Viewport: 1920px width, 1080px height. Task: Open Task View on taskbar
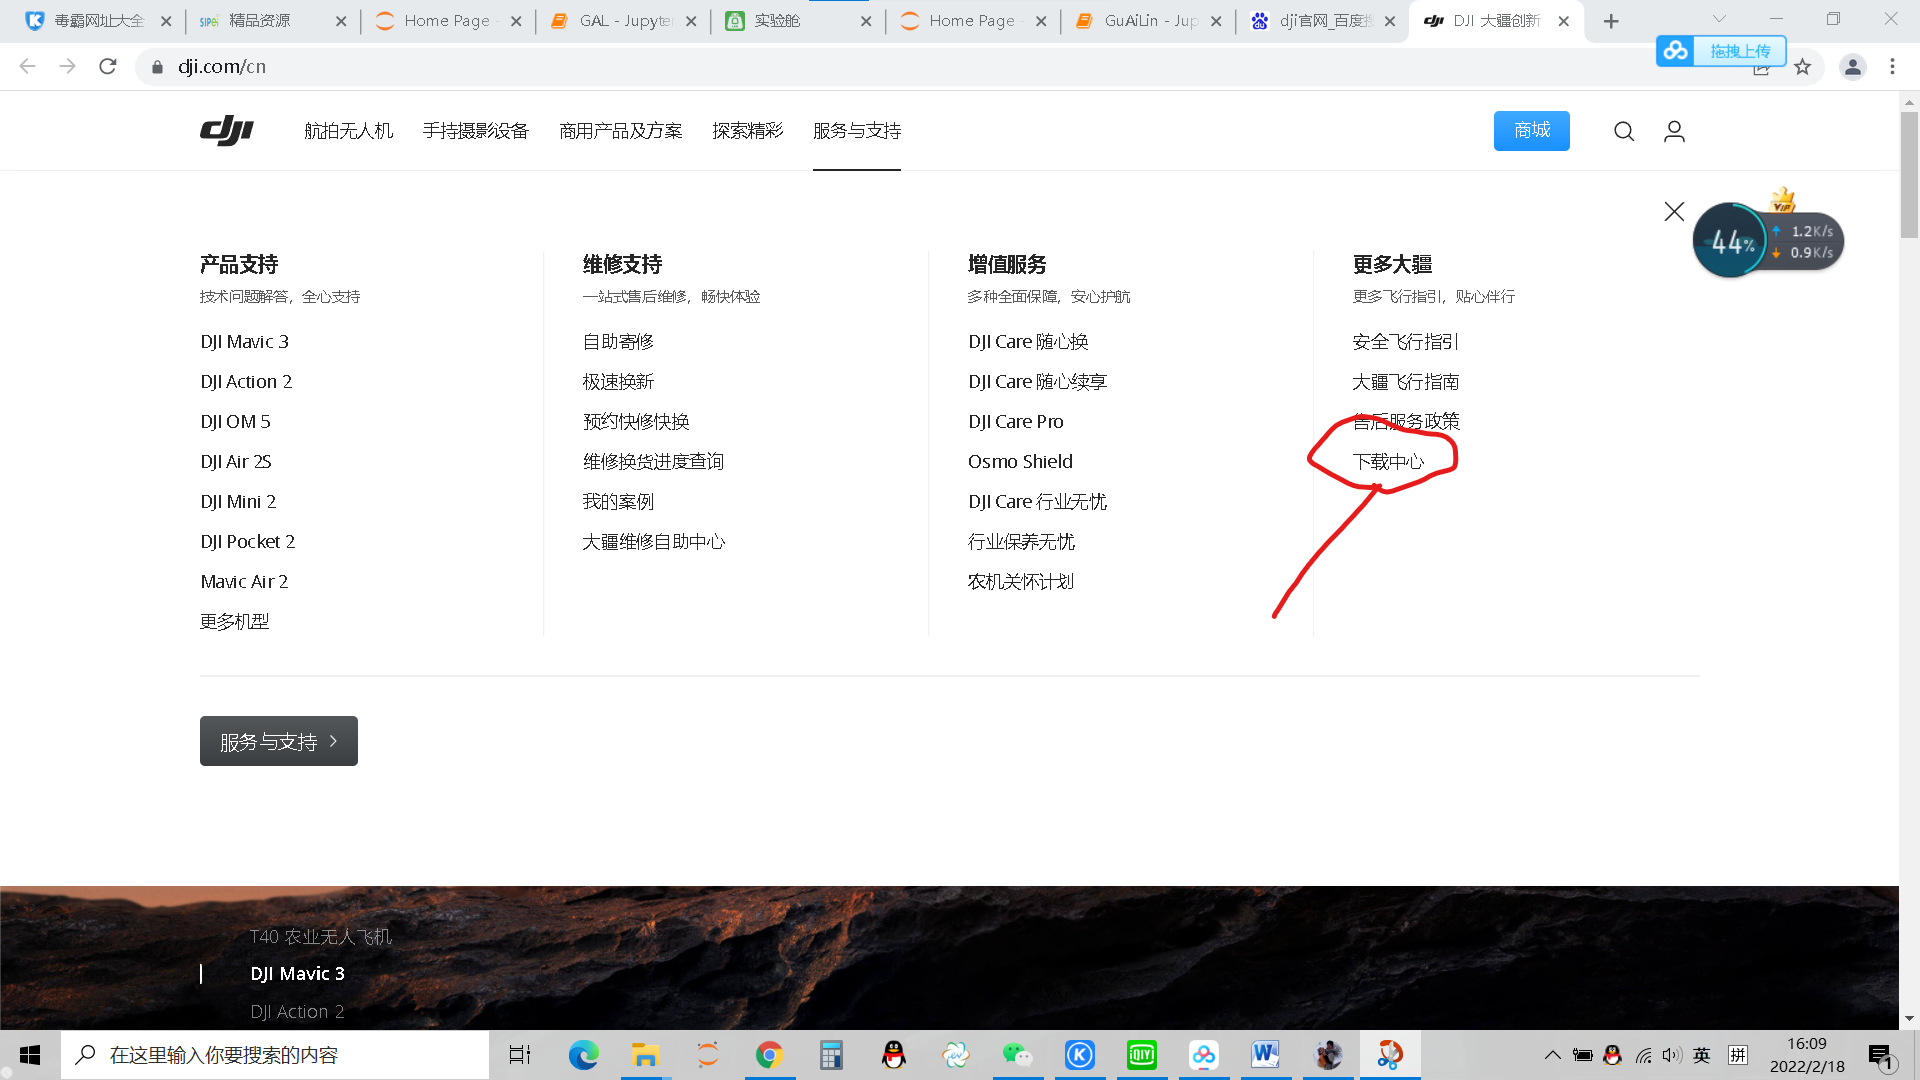tap(520, 1055)
